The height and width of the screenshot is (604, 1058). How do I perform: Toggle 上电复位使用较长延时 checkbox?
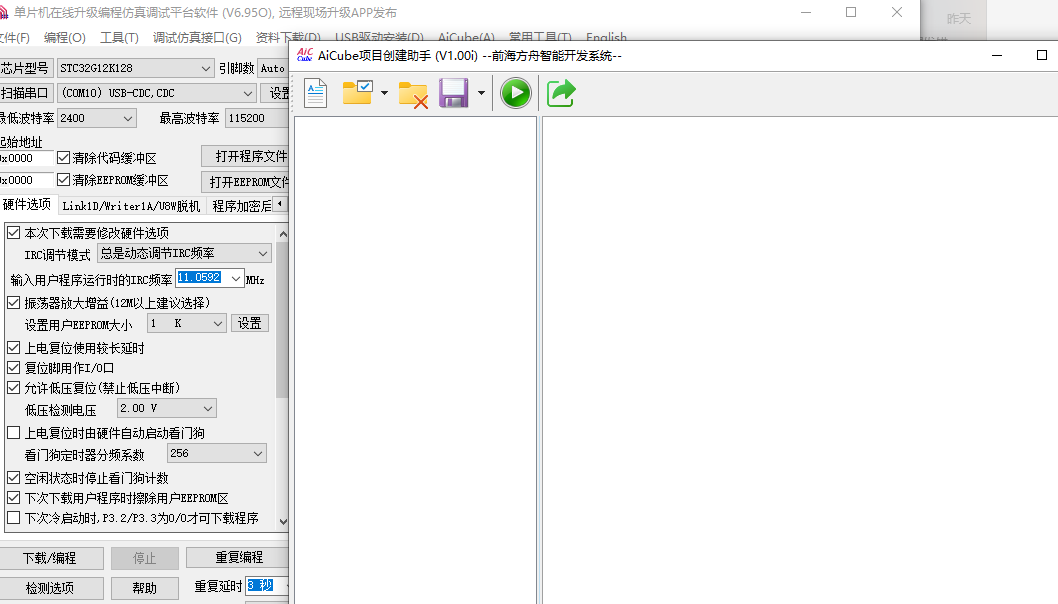[13, 348]
